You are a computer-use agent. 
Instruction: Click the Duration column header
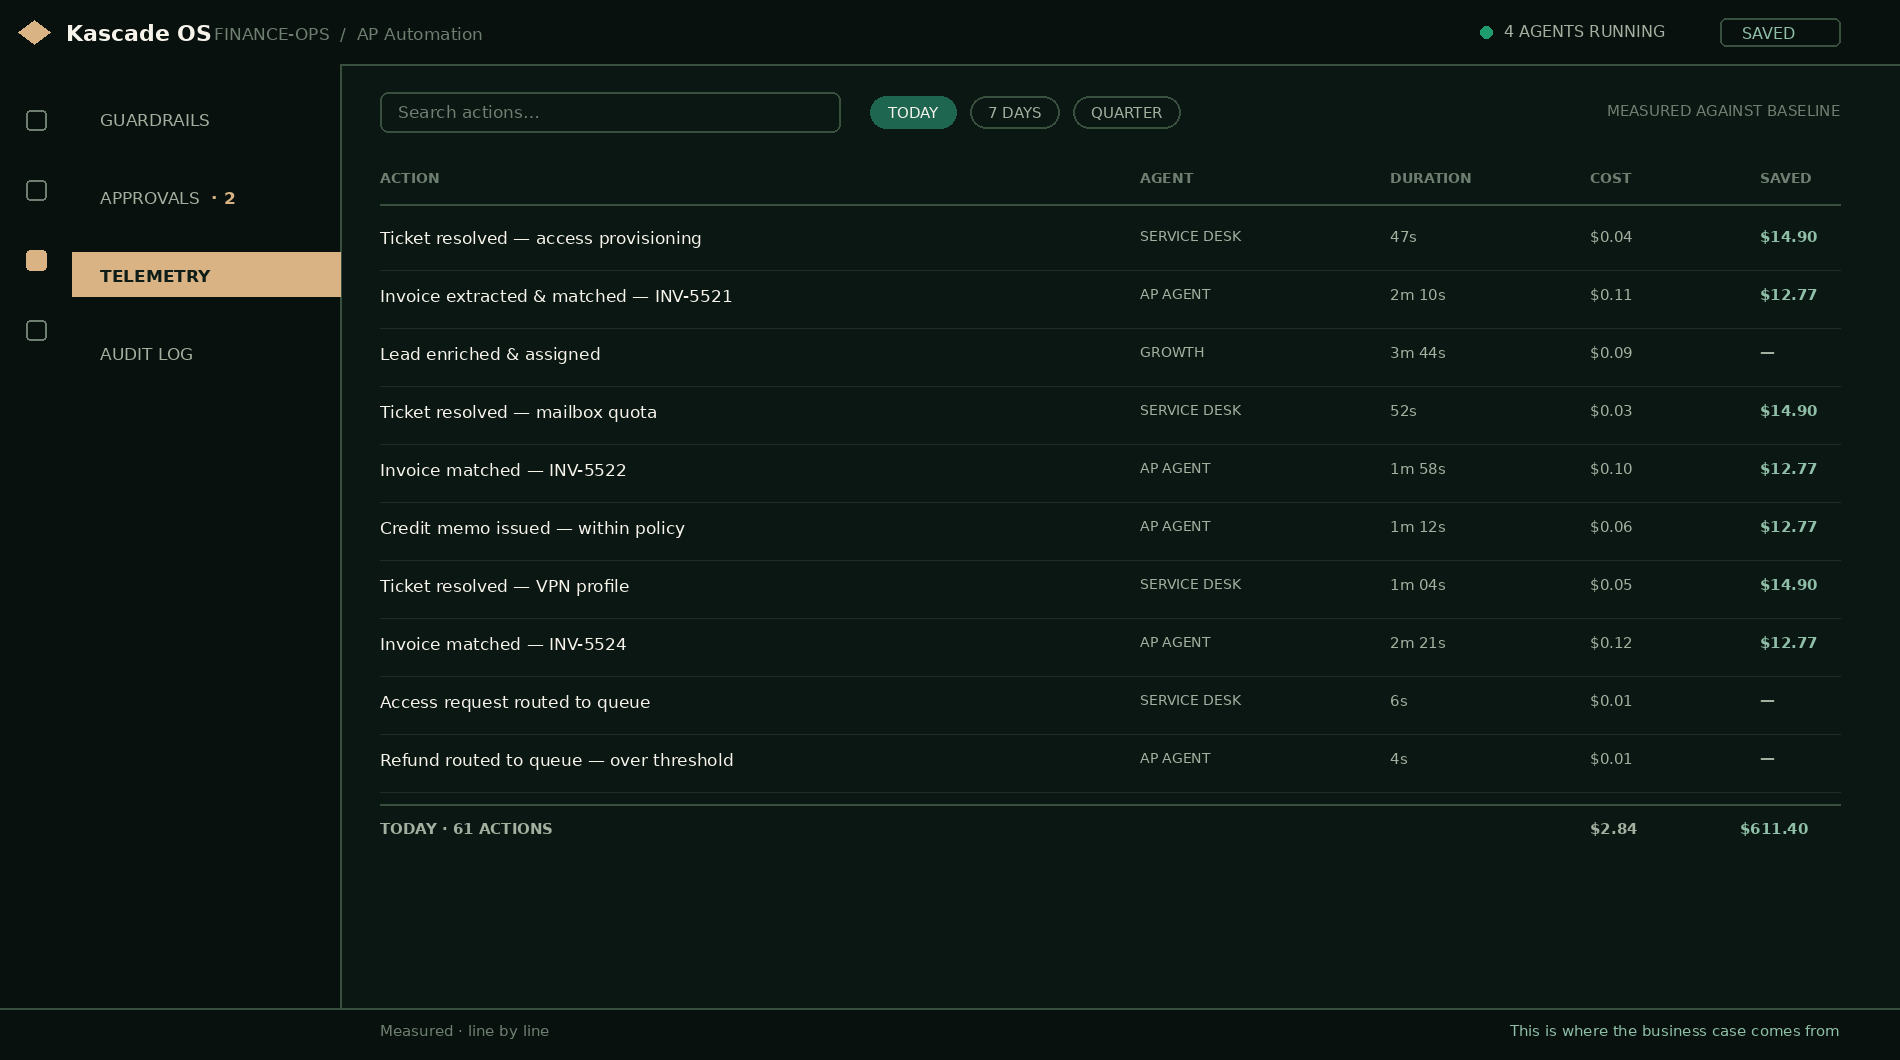(1430, 178)
